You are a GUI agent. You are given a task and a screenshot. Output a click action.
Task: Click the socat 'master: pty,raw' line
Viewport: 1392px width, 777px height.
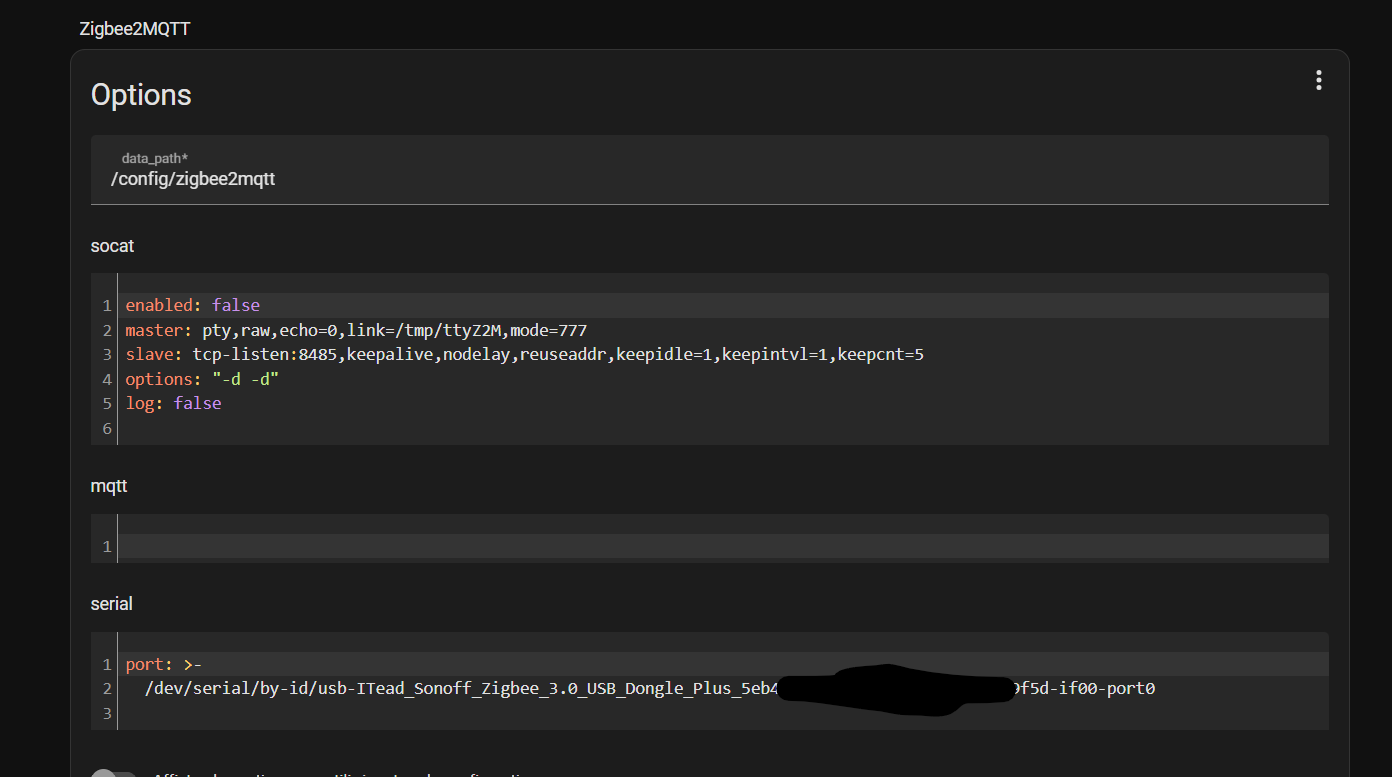[x=356, y=330]
